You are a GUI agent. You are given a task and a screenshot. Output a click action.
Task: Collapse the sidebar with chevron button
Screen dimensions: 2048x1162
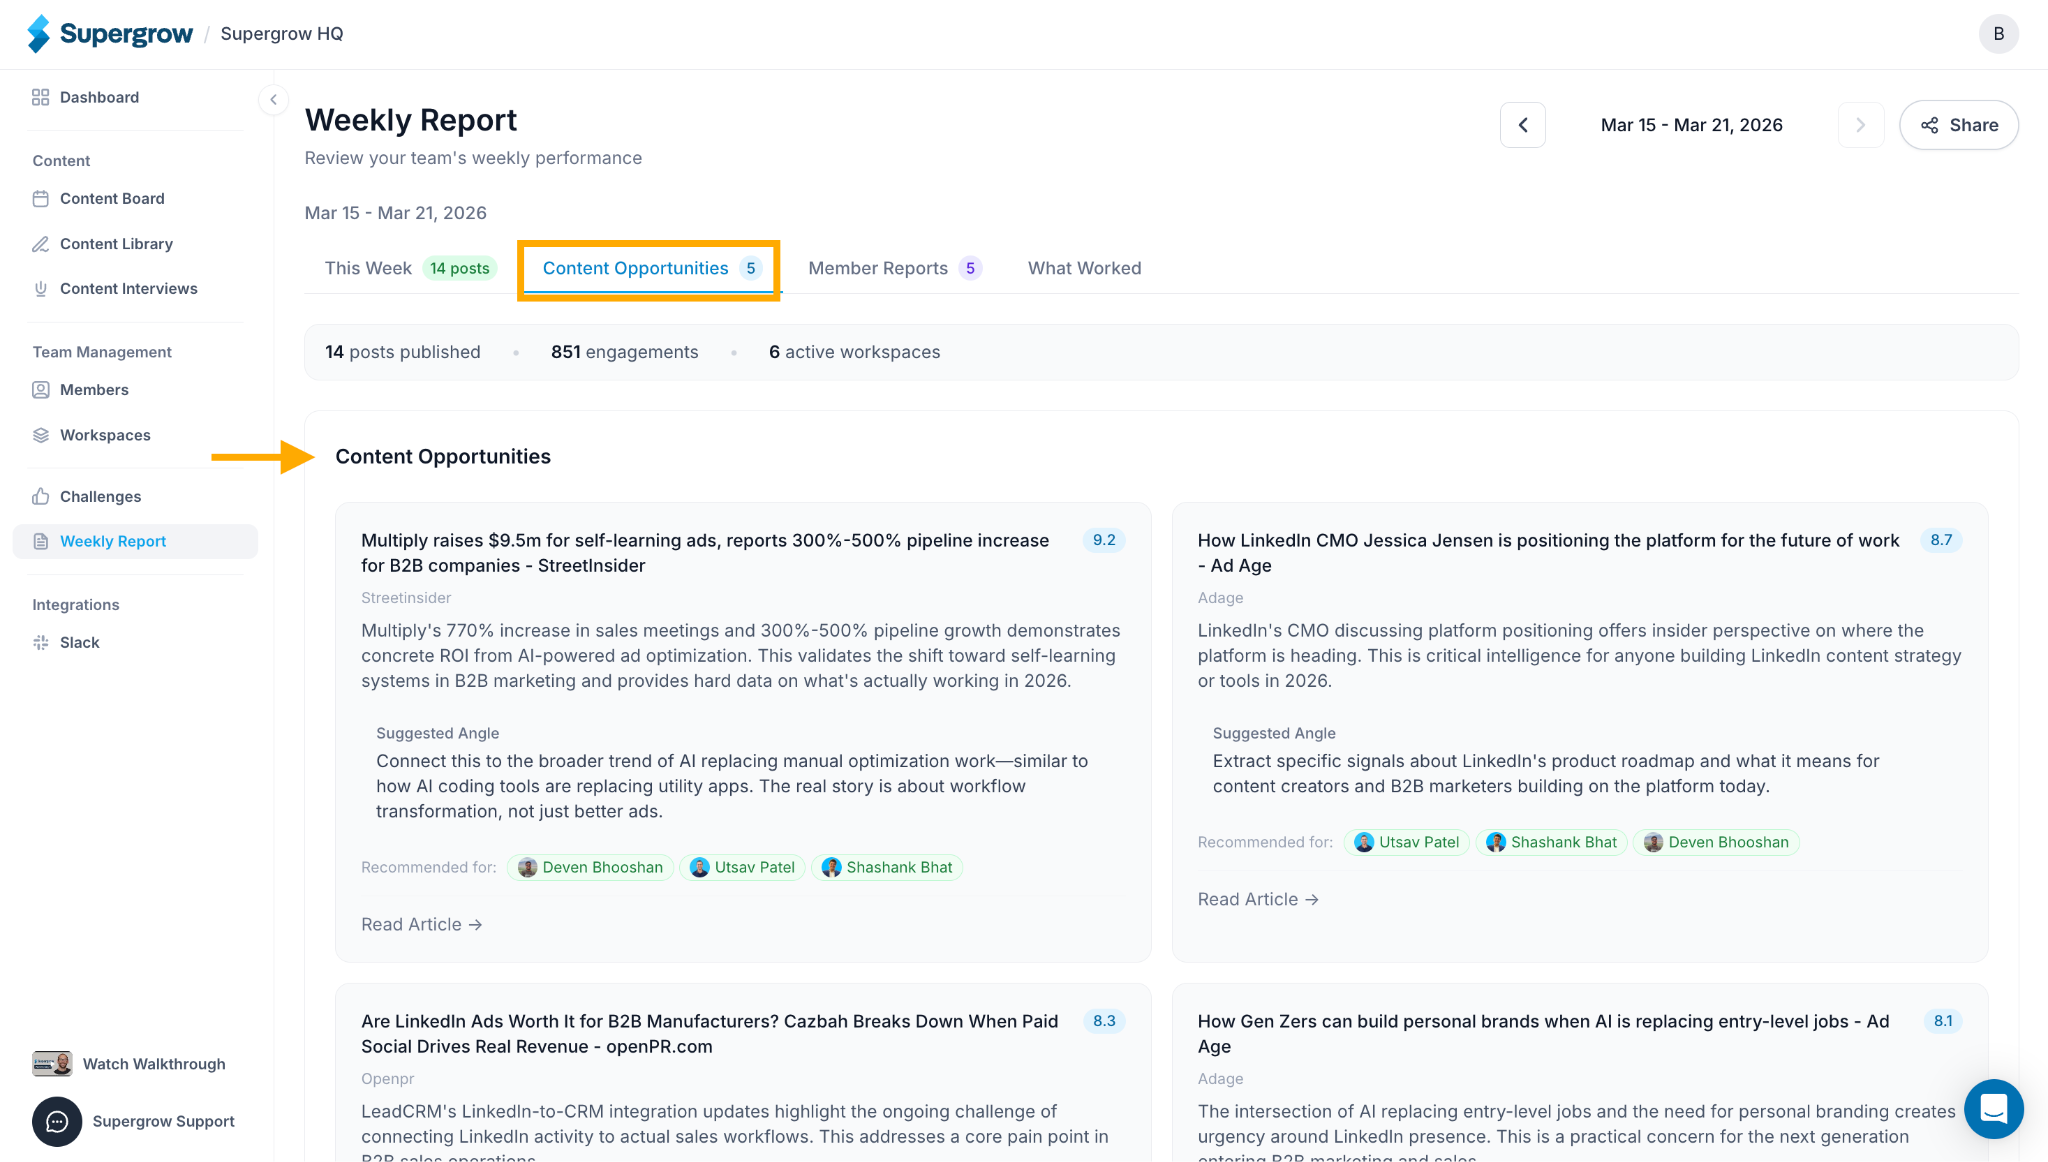273,99
